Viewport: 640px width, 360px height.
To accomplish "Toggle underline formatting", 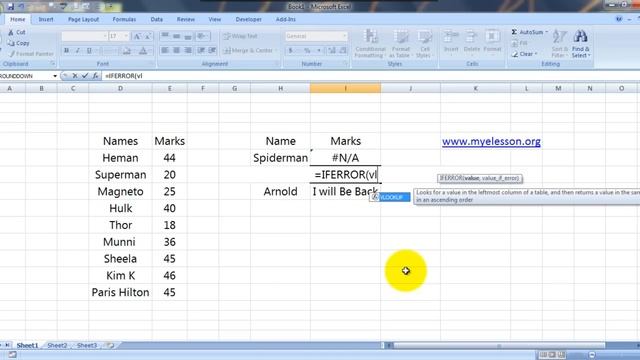I will click(x=89, y=51).
